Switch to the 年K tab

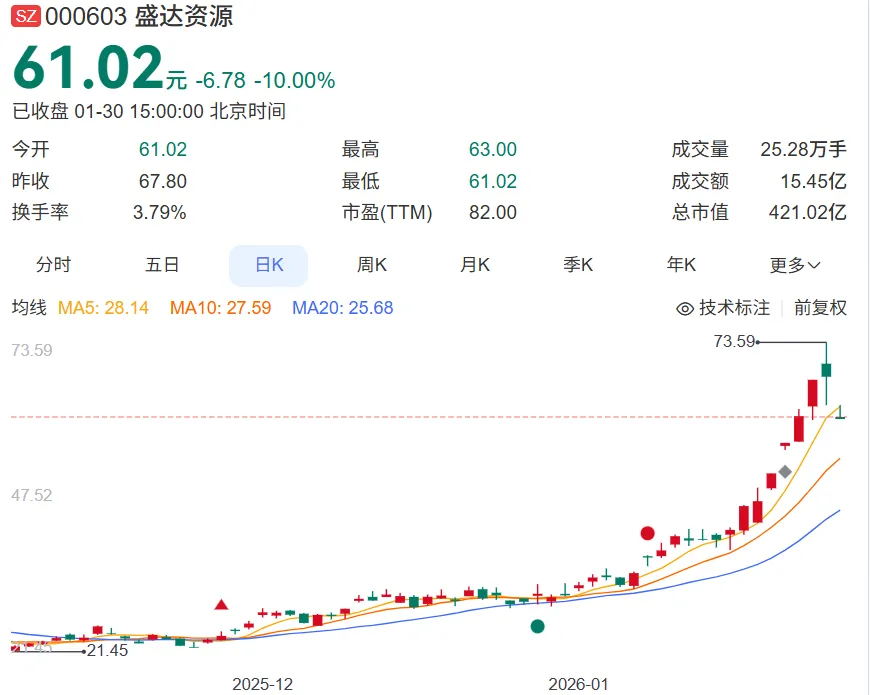coord(681,265)
